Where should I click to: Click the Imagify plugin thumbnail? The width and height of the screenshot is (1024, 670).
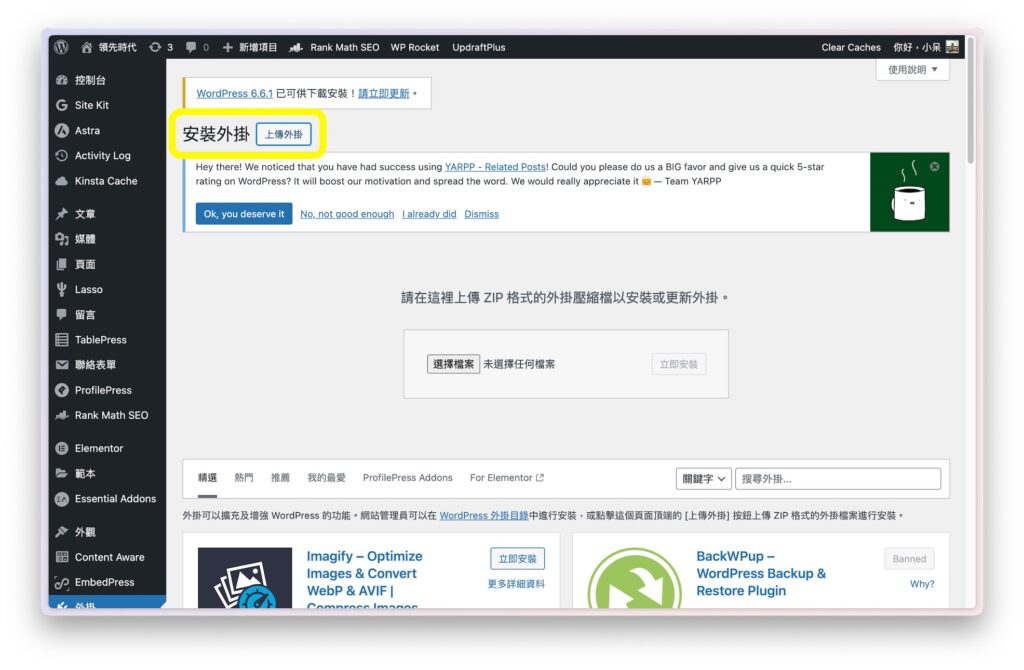[x=245, y=578]
